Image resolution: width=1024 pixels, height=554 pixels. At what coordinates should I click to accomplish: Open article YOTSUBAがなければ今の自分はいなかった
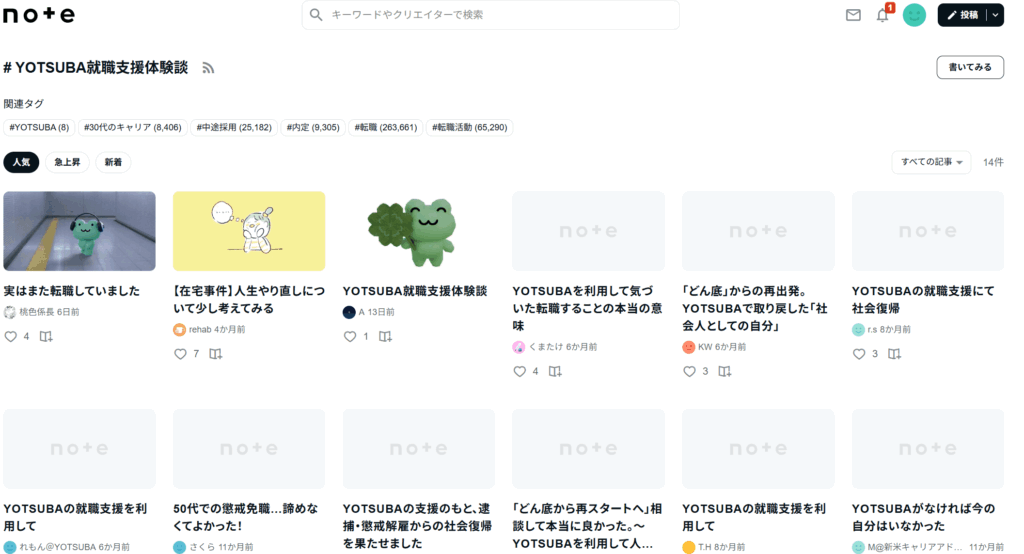coord(923,517)
